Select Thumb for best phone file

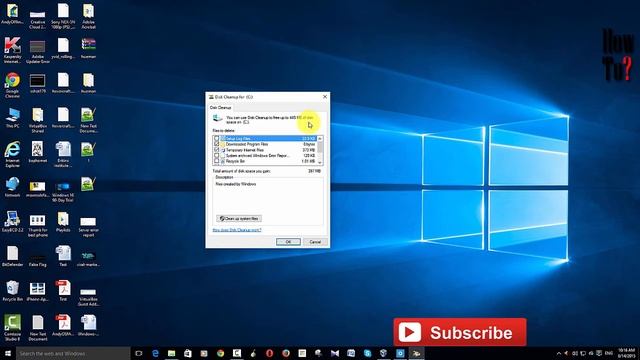[38, 226]
